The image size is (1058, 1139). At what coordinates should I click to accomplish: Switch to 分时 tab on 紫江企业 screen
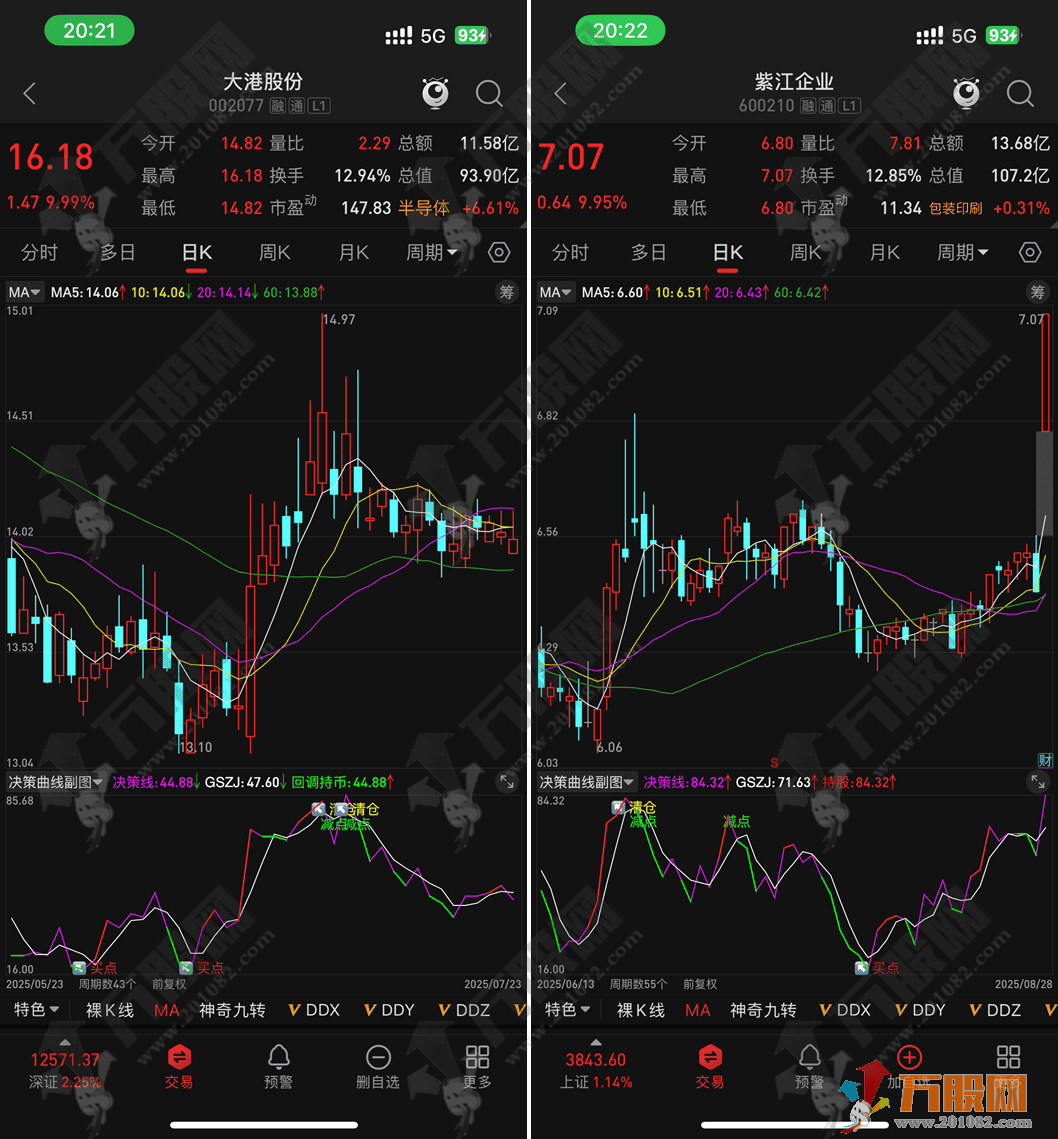tap(570, 252)
